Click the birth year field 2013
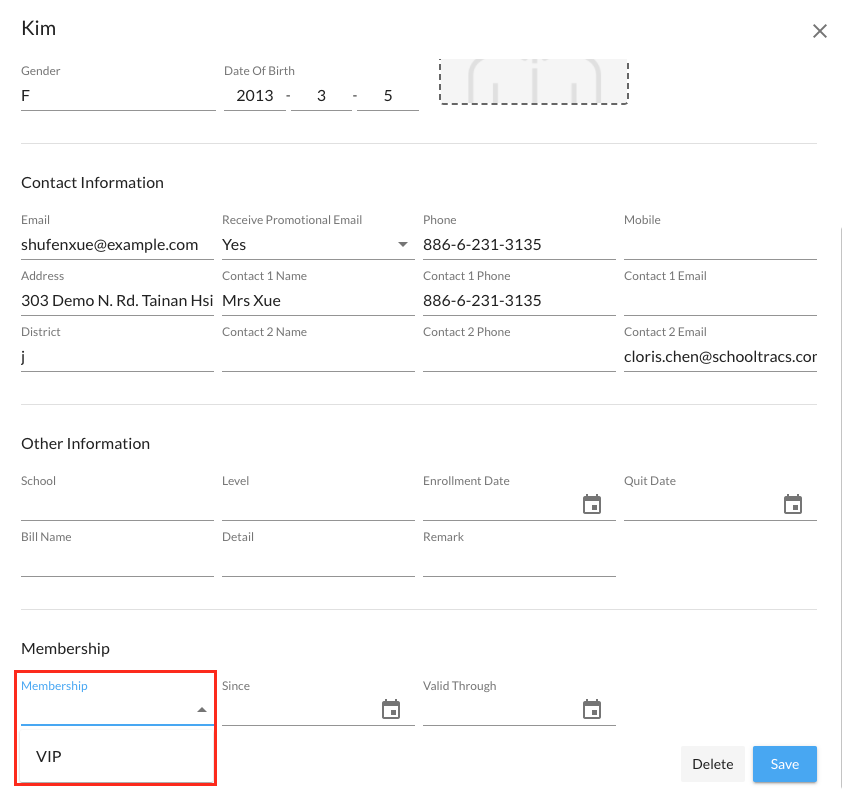Image resolution: width=842 pixels, height=789 pixels. coord(254,97)
